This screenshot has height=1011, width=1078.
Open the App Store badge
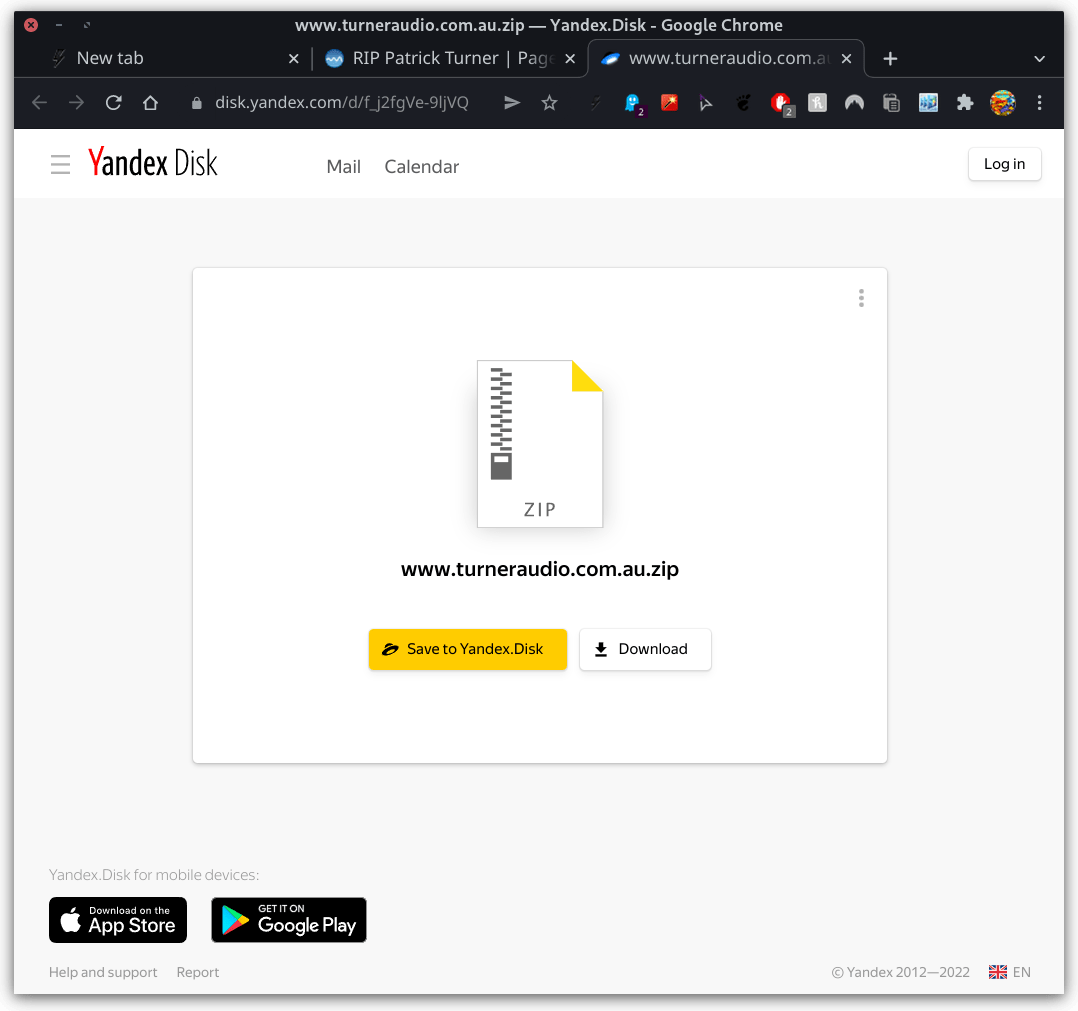118,920
